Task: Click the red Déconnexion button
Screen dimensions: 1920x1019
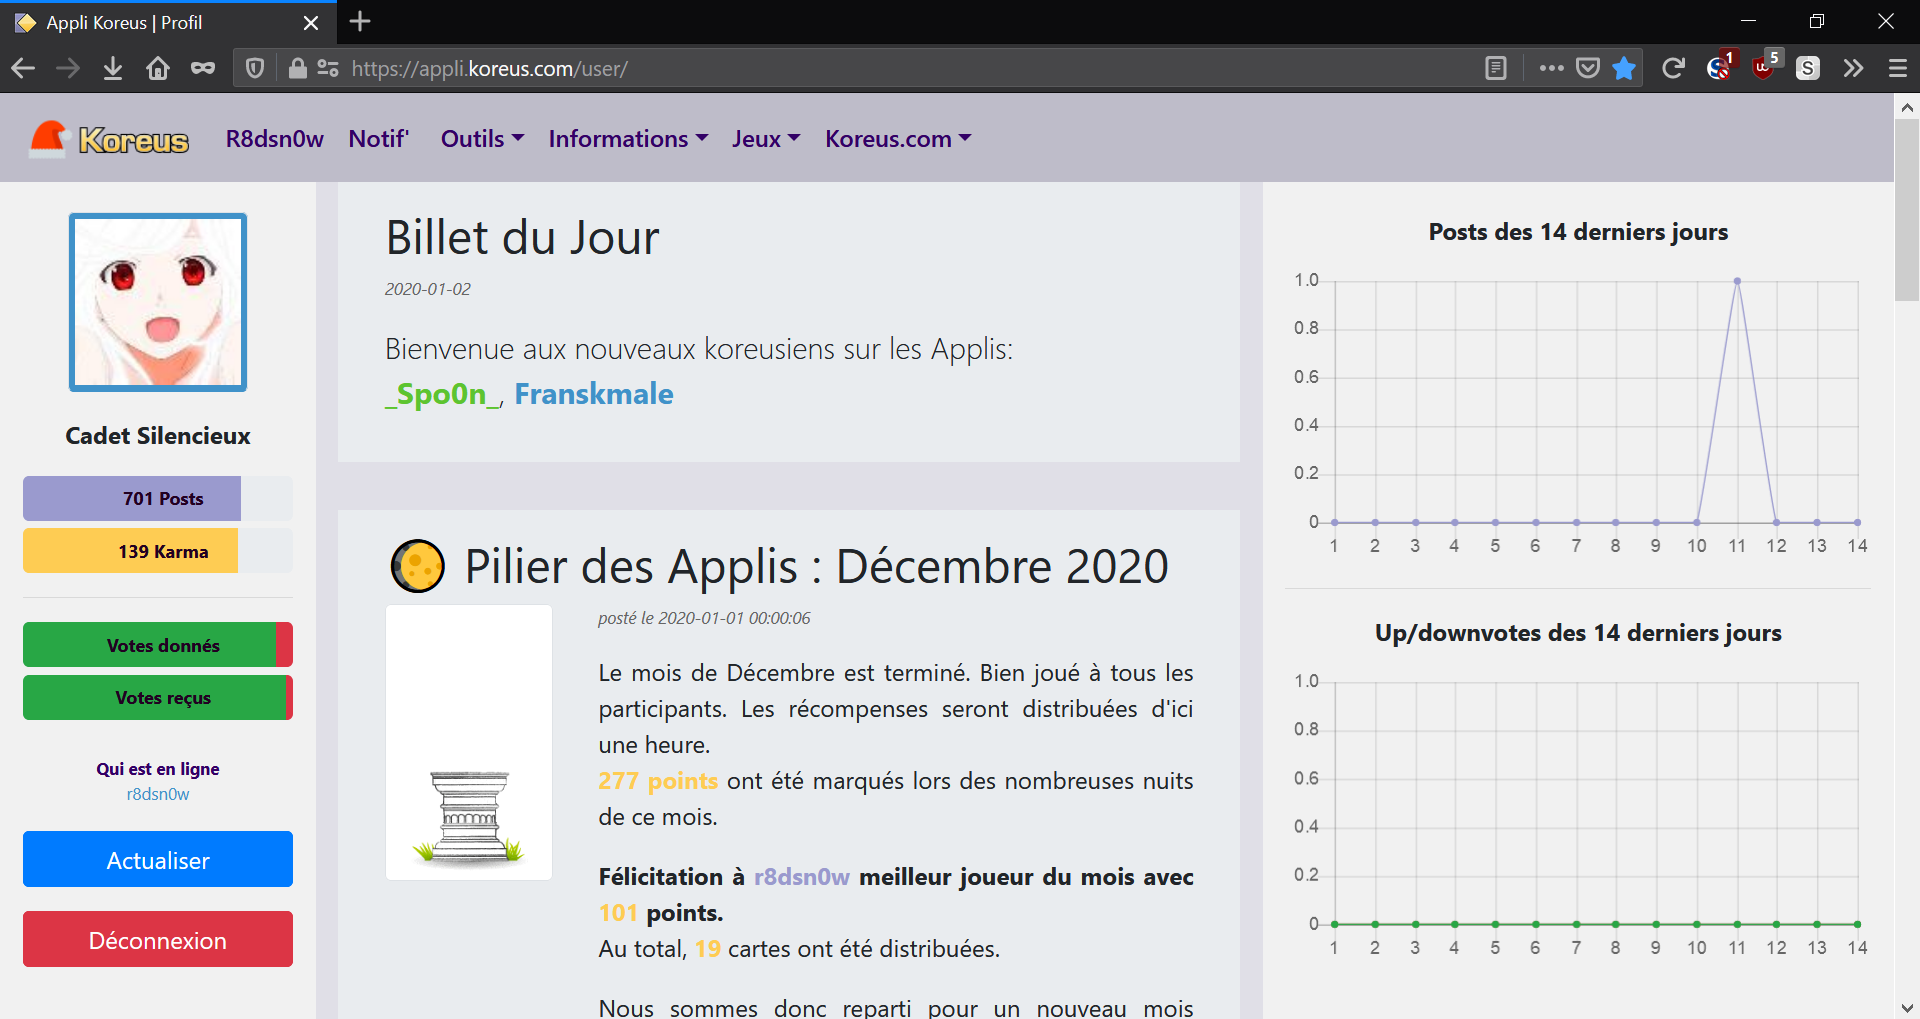Action: [x=158, y=939]
